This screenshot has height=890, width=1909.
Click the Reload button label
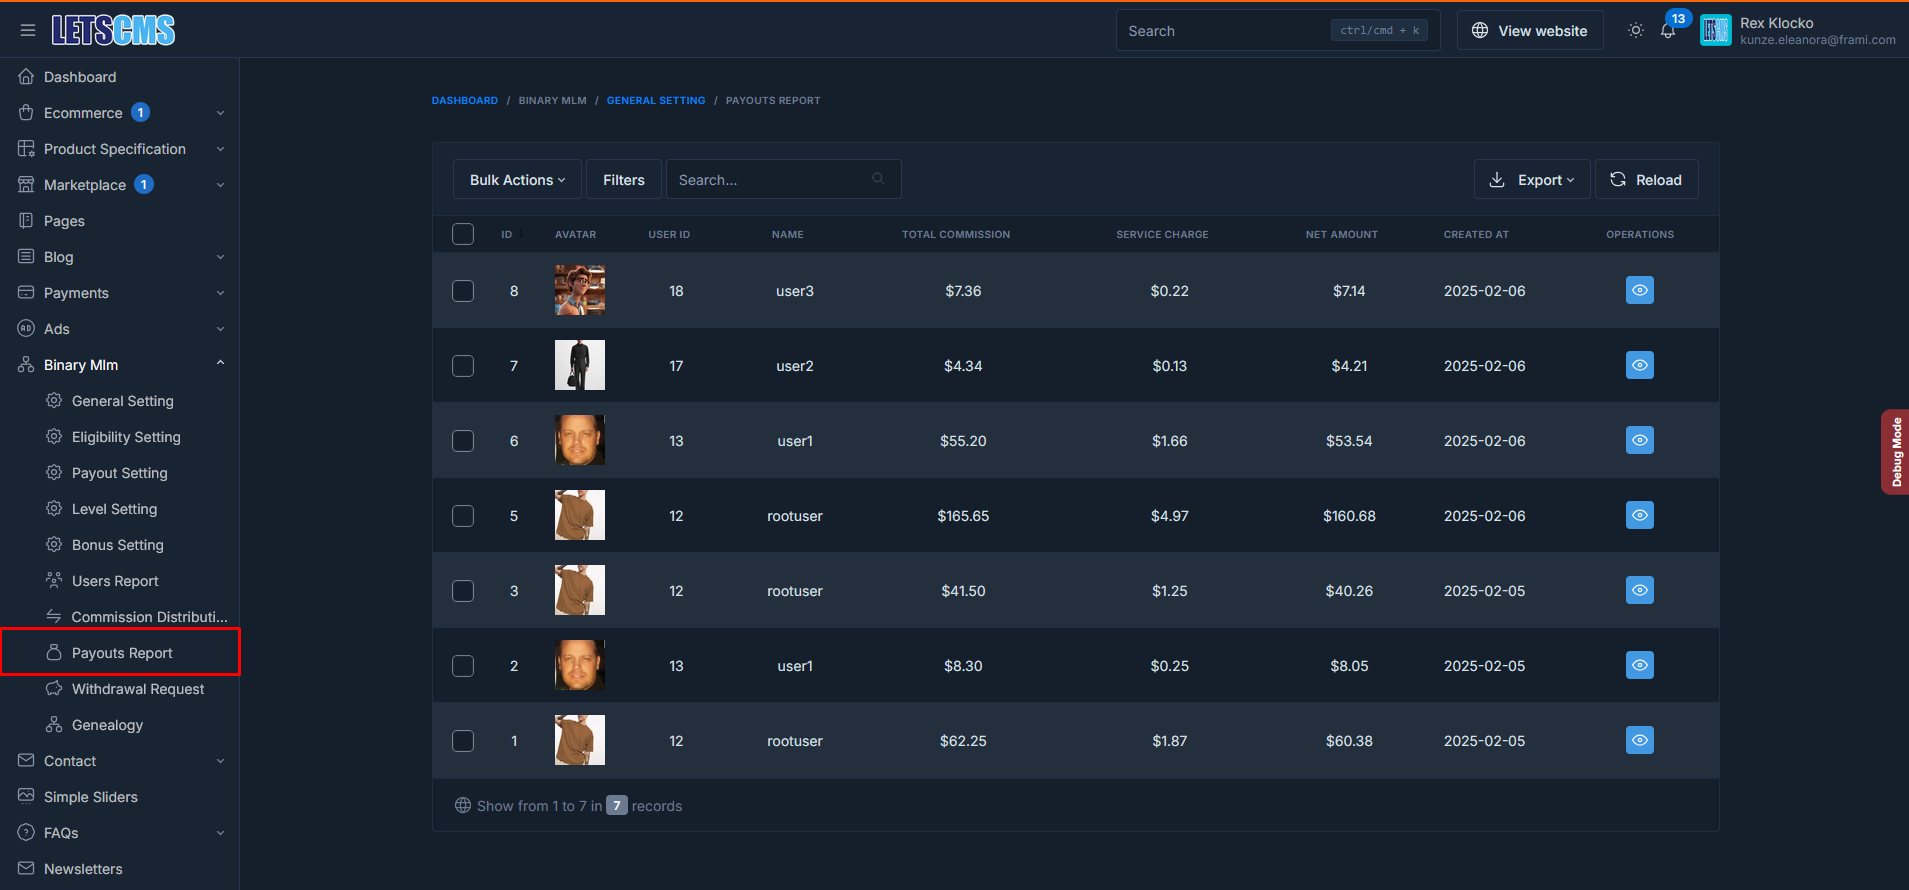coord(1659,180)
